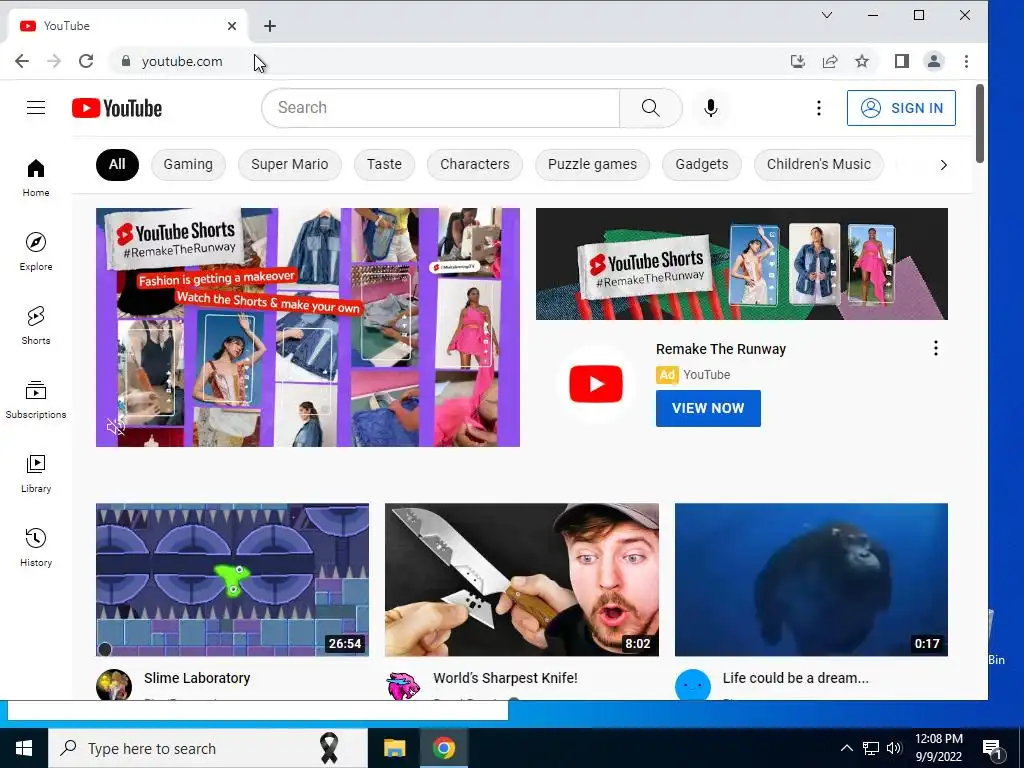The height and width of the screenshot is (768, 1024).
Task: Open notification center in taskbar
Action: 992,750
